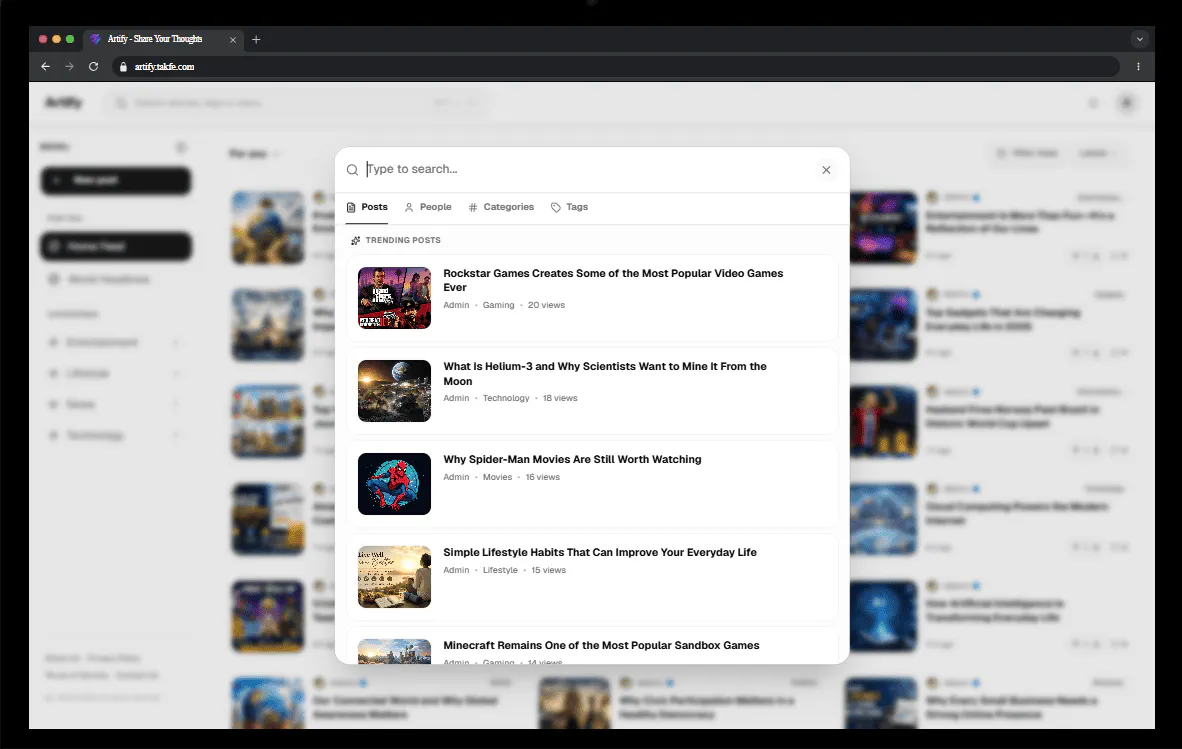Image resolution: width=1182 pixels, height=749 pixels.
Task: Click the Categories hash icon
Action: (x=473, y=207)
